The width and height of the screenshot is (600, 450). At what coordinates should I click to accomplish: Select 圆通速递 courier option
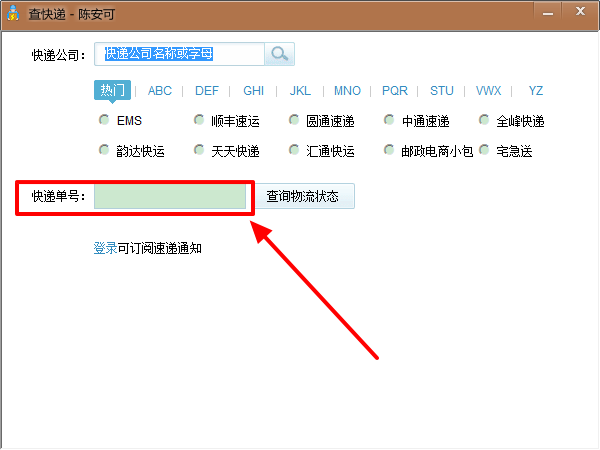tap(294, 120)
